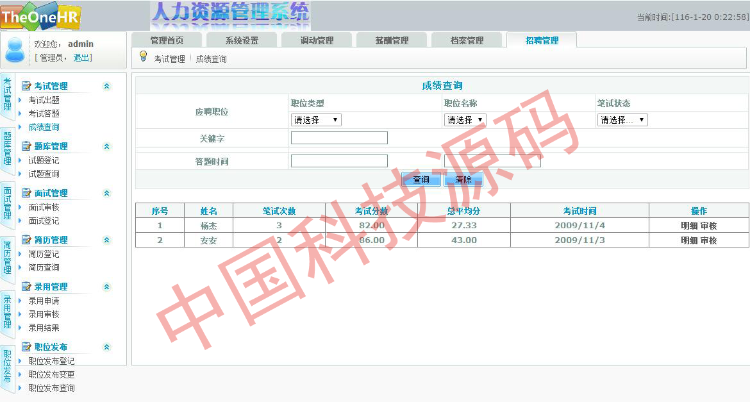Click the 总平均分 column header

click(x=463, y=211)
